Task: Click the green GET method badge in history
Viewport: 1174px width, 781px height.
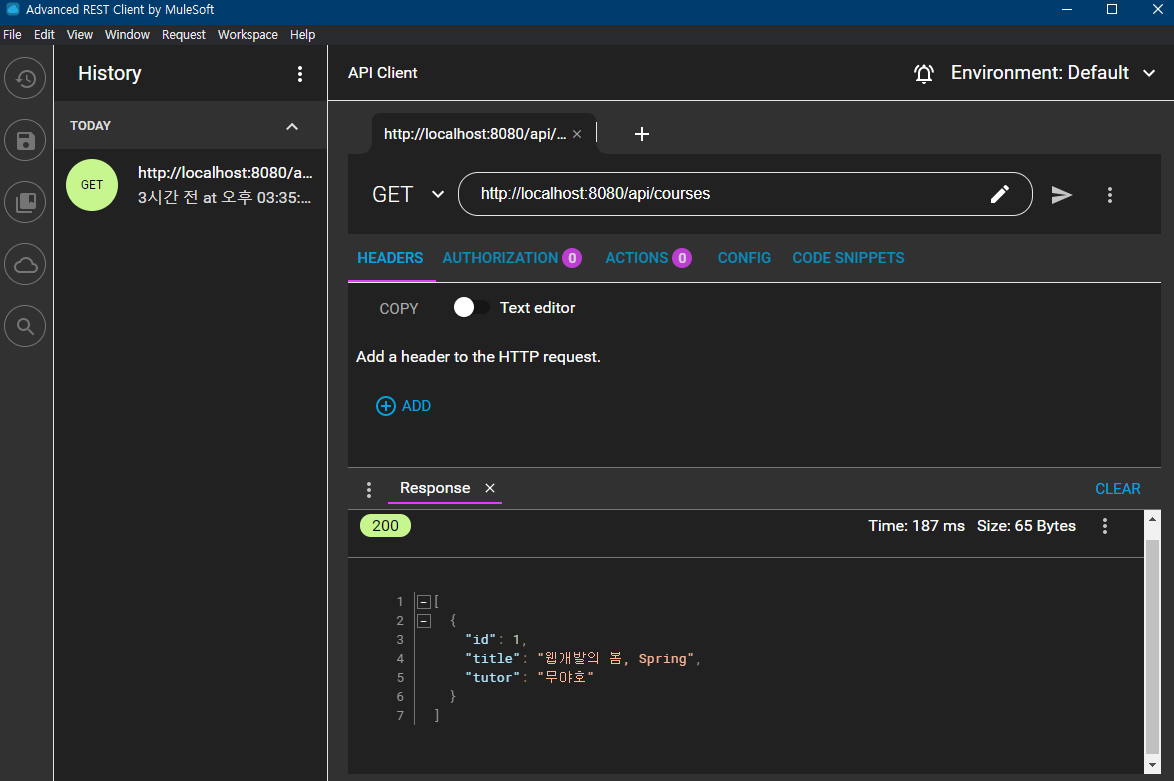Action: [92, 185]
